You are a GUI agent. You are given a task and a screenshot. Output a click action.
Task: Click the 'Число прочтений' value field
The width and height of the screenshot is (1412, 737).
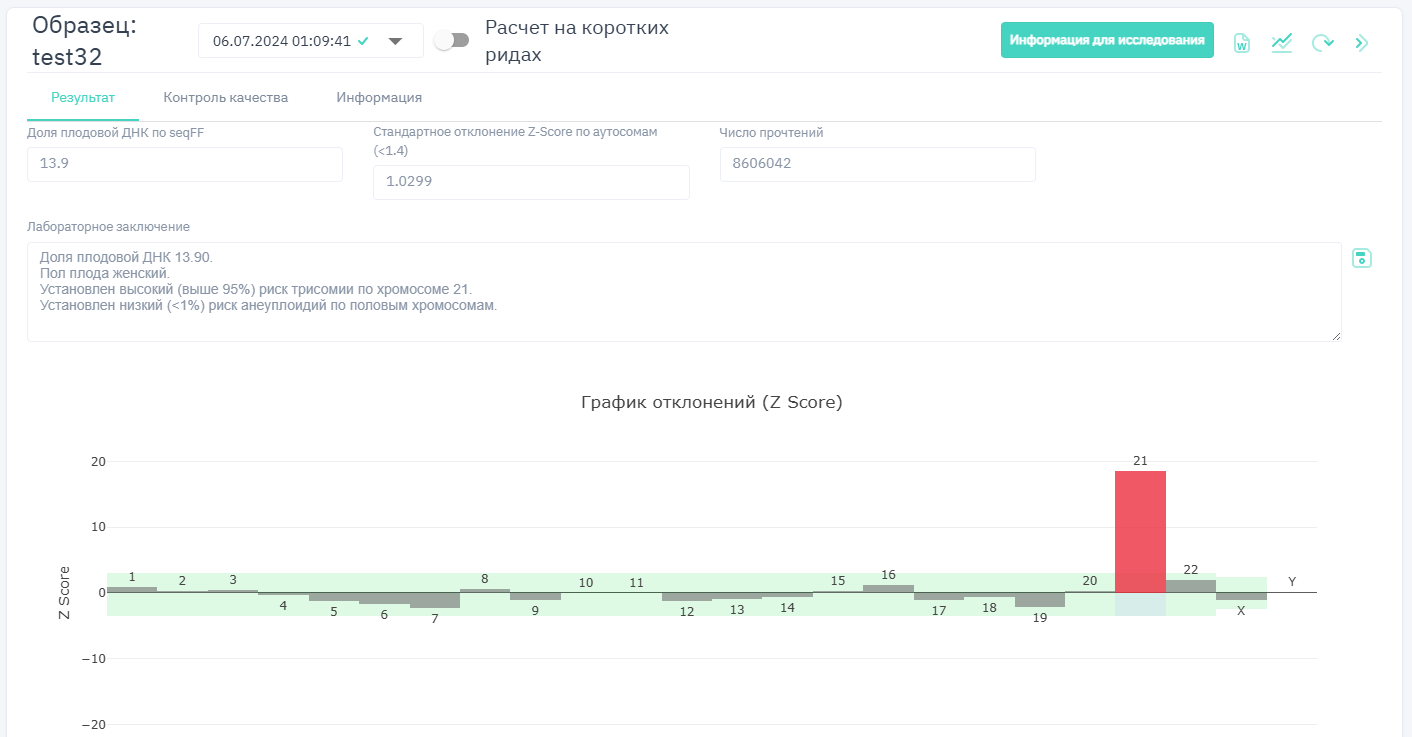(877, 164)
